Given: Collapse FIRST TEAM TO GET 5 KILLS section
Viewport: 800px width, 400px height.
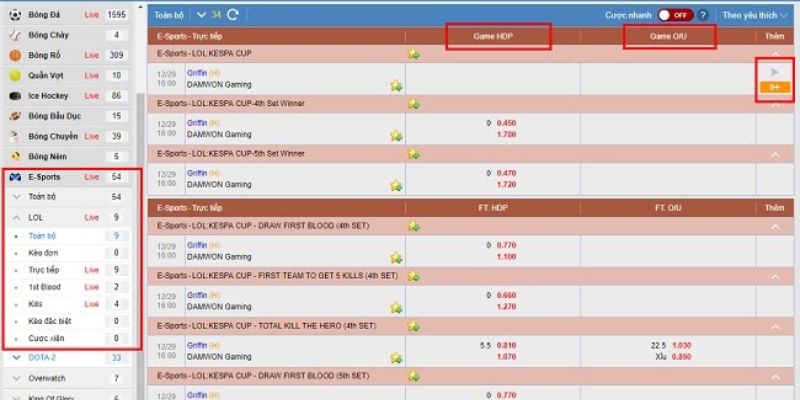Looking at the screenshot, I should coord(775,277).
